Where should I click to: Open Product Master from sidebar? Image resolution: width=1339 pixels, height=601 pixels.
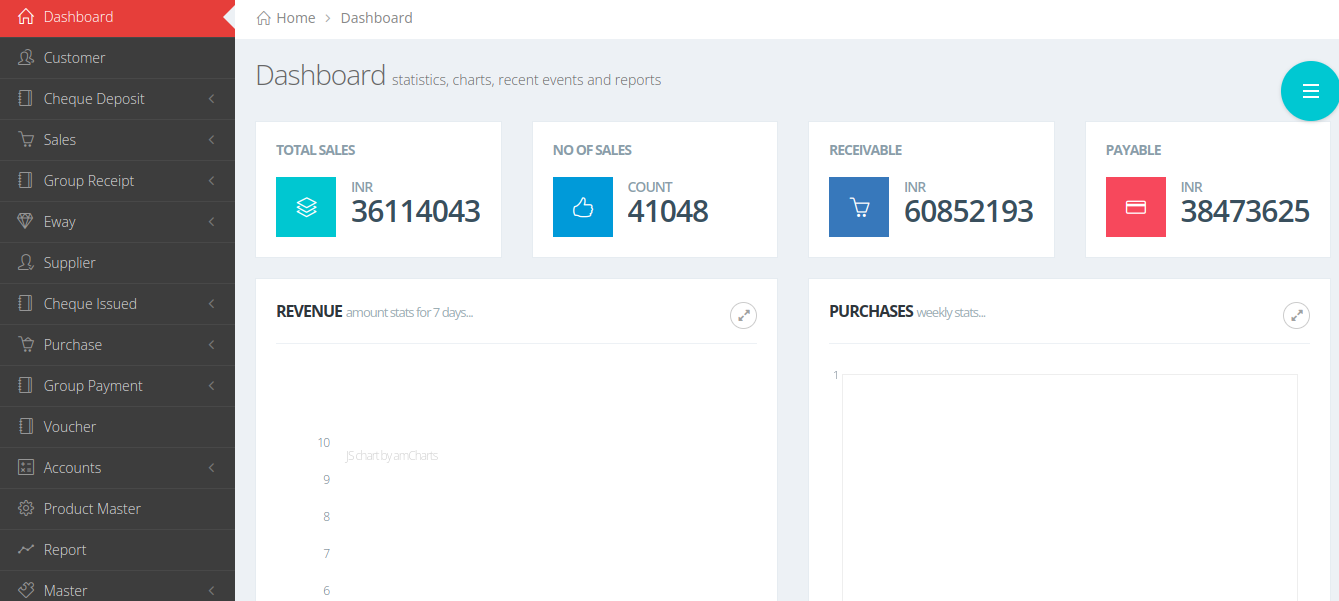coord(92,509)
